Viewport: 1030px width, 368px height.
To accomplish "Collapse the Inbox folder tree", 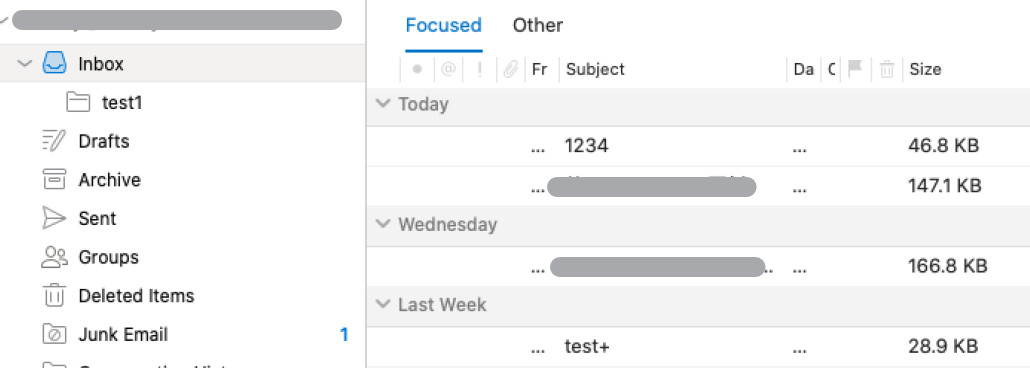I will coord(25,64).
